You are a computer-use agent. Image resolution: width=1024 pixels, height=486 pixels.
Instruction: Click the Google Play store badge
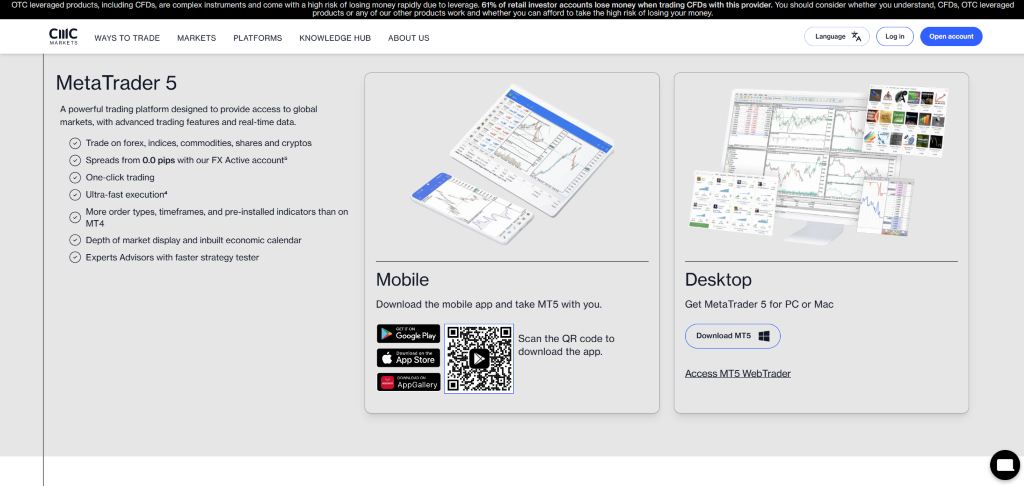coord(408,333)
